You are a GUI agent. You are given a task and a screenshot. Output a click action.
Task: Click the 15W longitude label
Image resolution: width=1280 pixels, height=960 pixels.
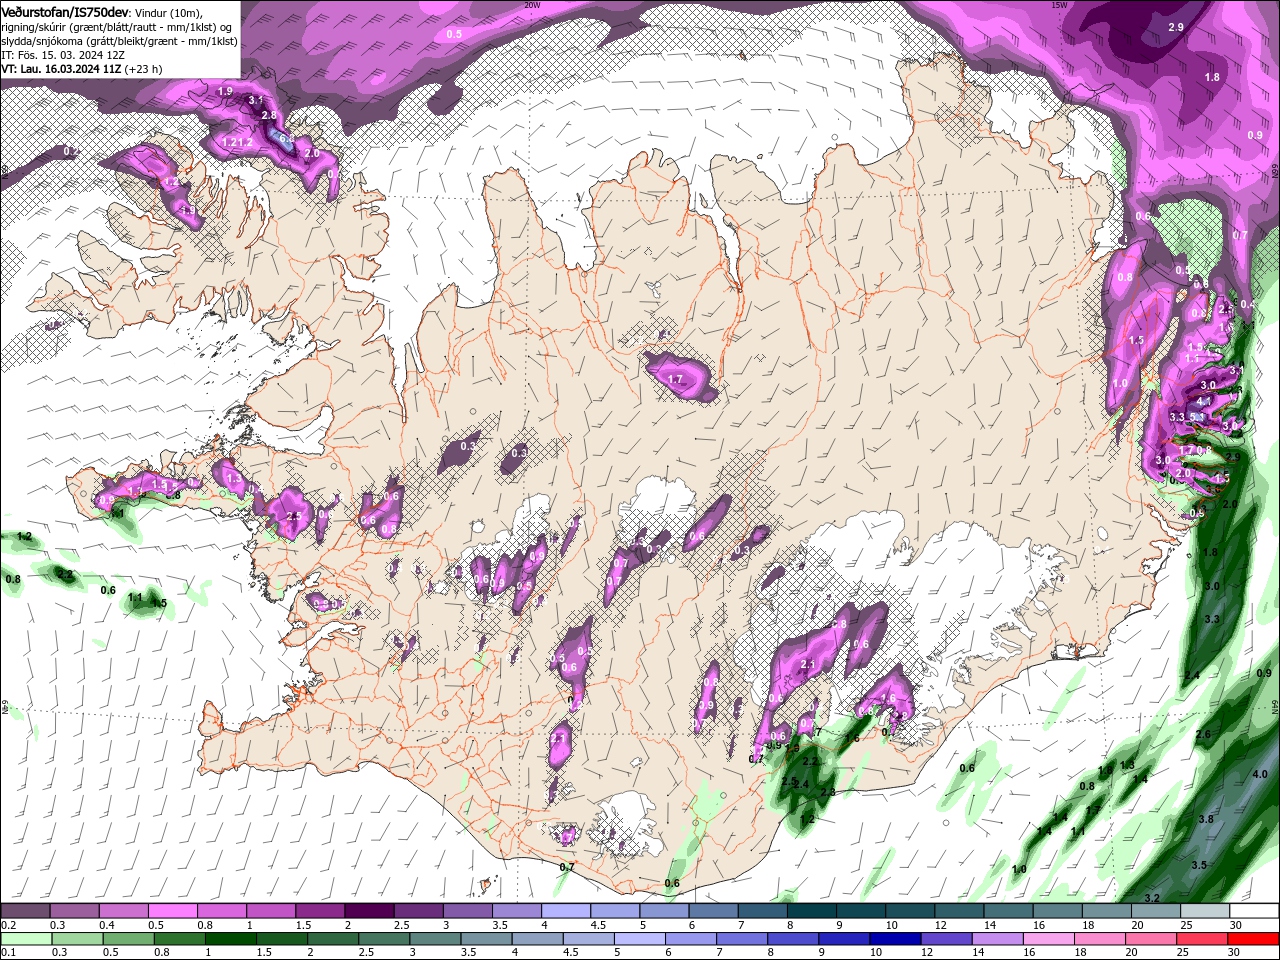(x=1059, y=5)
